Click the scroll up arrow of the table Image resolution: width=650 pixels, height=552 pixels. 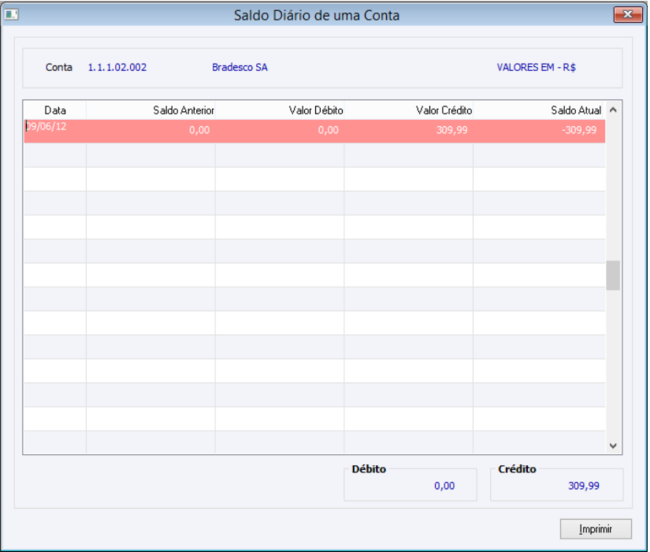613,110
